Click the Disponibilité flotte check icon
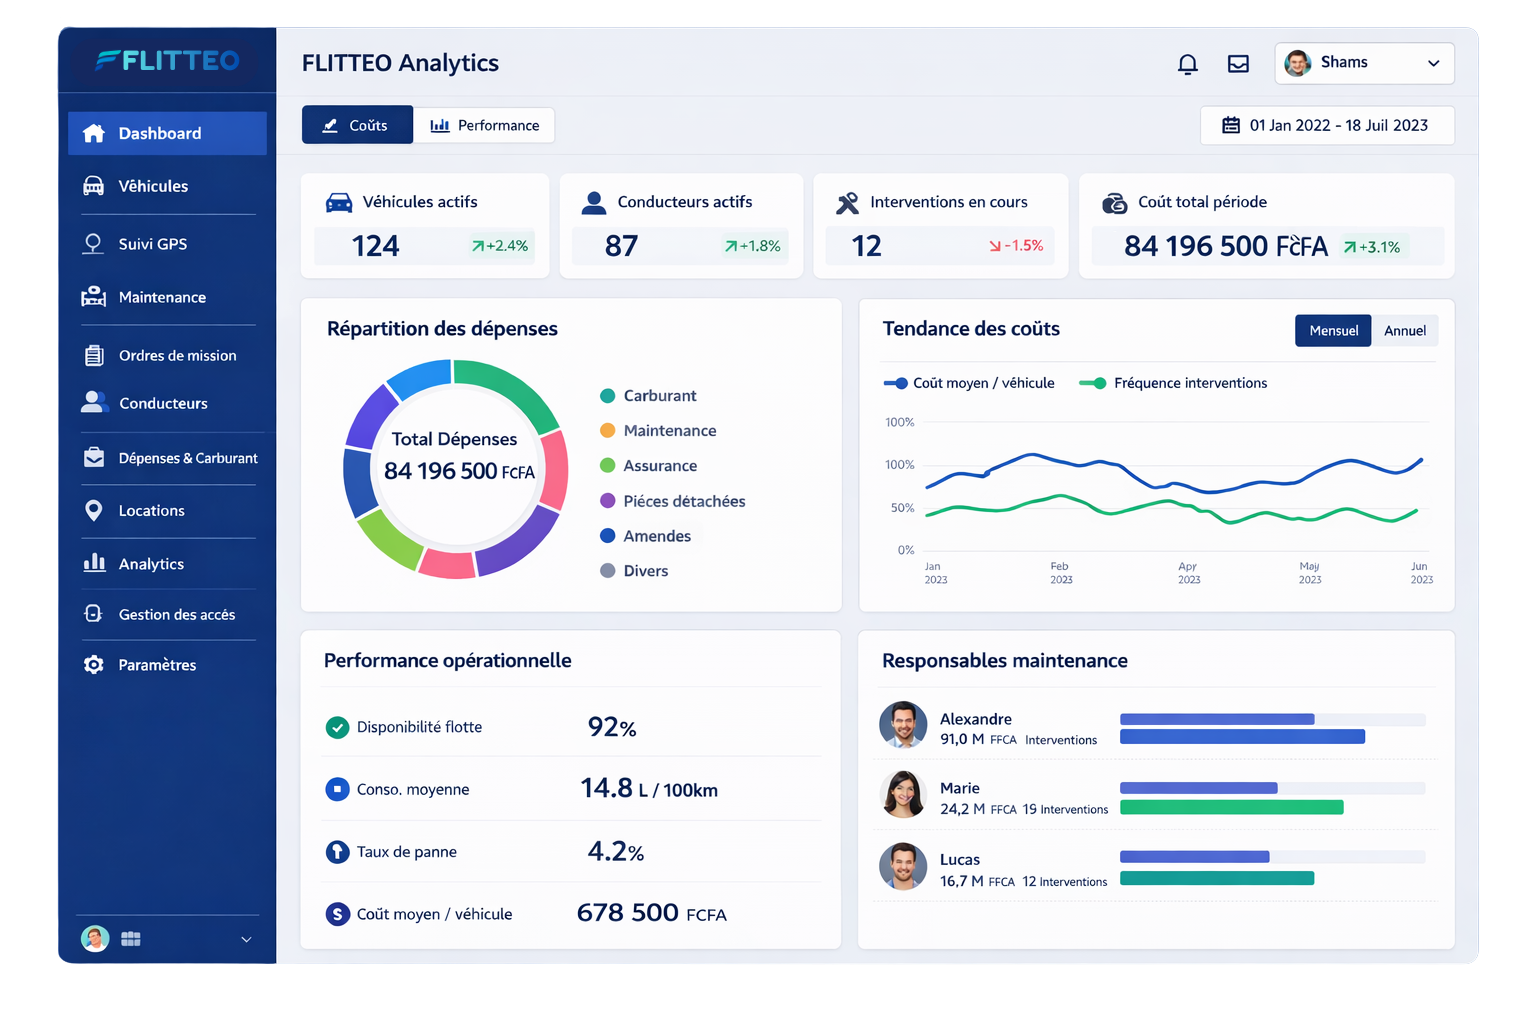Image resolution: width=1536 pixels, height=1024 pixels. [x=337, y=727]
